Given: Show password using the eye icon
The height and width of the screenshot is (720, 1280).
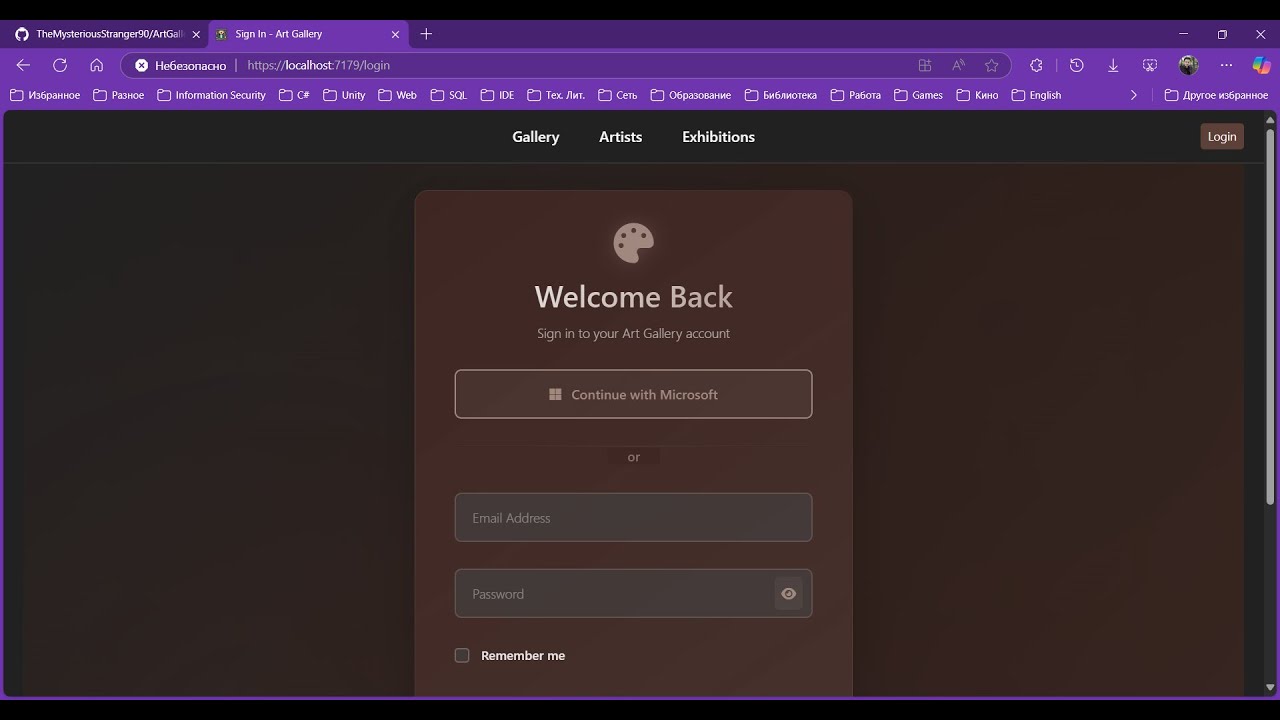Looking at the screenshot, I should 788,594.
